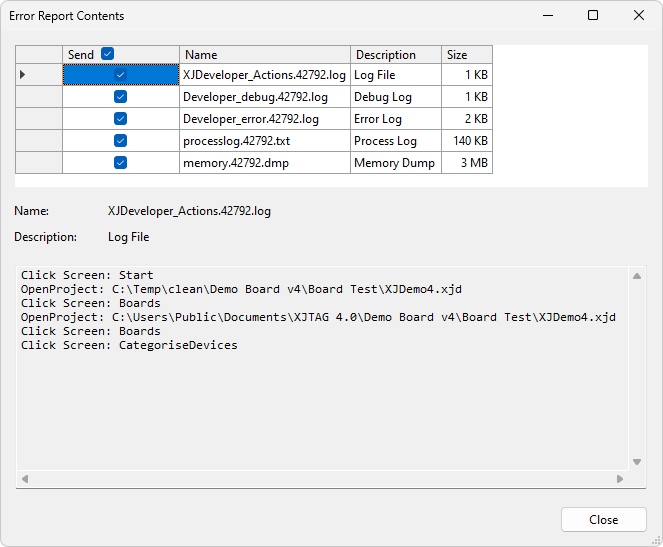Select the processlog.42792.txt file name
The image size is (663, 547).
tap(237, 141)
